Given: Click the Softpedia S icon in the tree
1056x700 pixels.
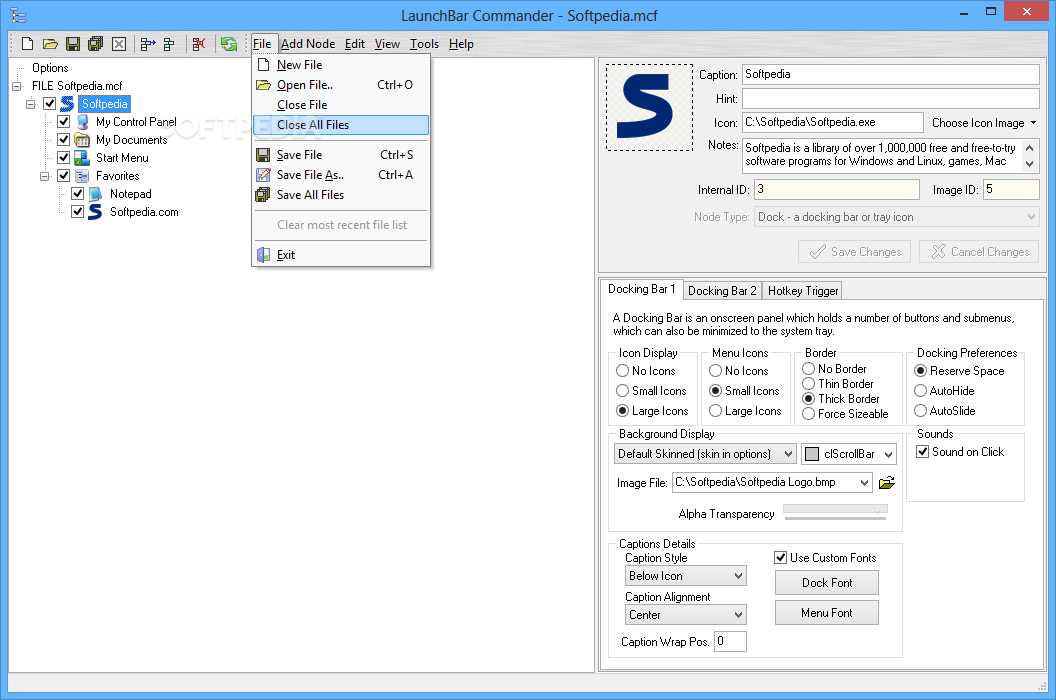Looking at the screenshot, I should tap(67, 104).
